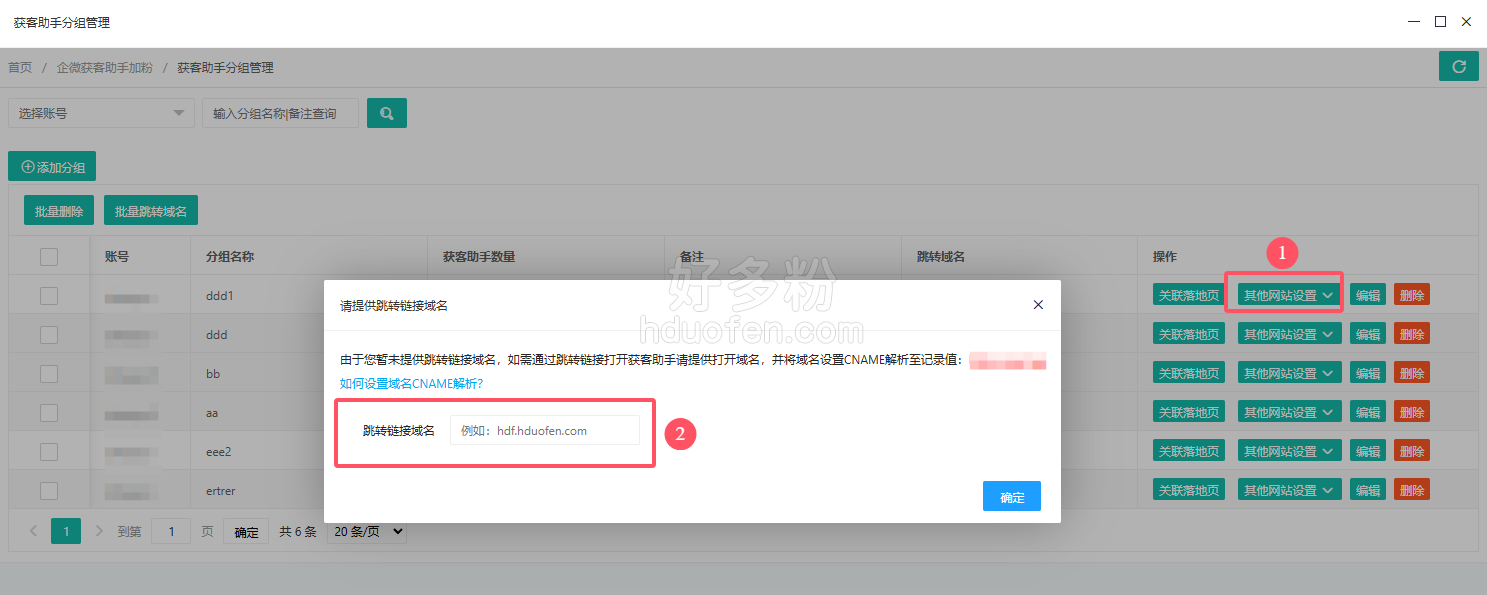The height and width of the screenshot is (595, 1487).
Task: Click the magnifier search icon button
Action: pos(387,113)
